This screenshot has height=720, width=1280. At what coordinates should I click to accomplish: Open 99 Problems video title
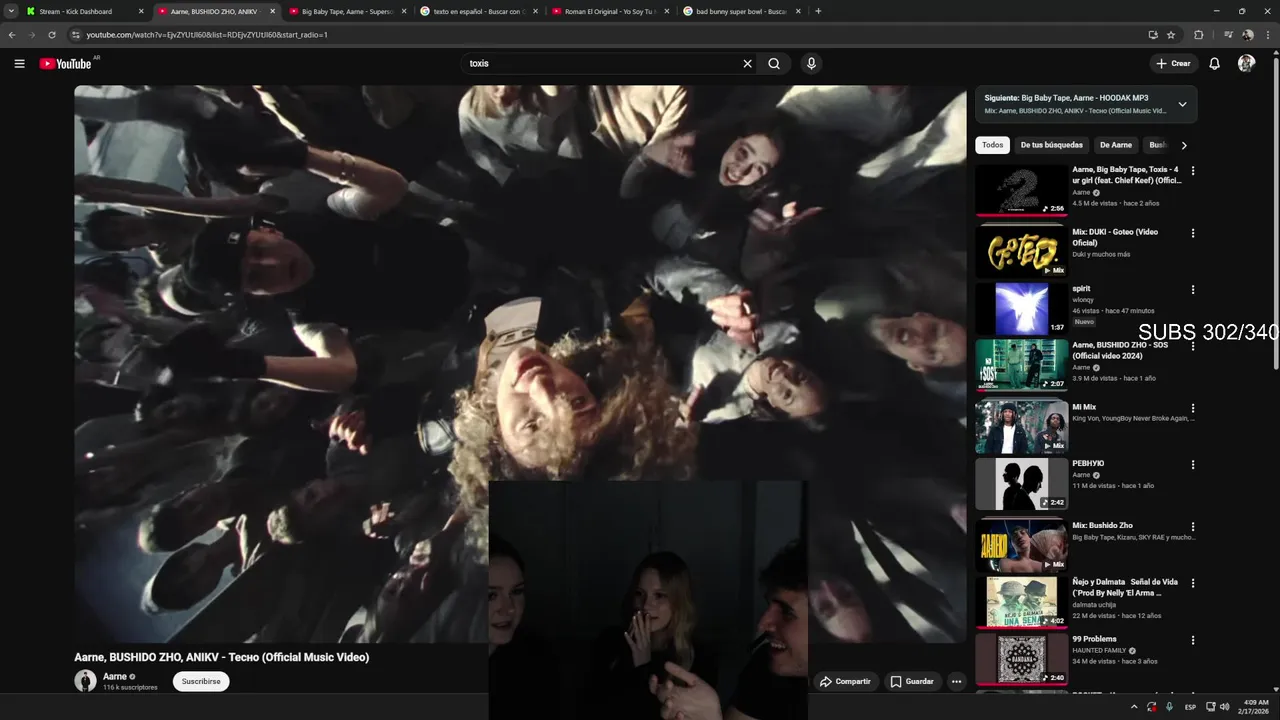point(1094,639)
